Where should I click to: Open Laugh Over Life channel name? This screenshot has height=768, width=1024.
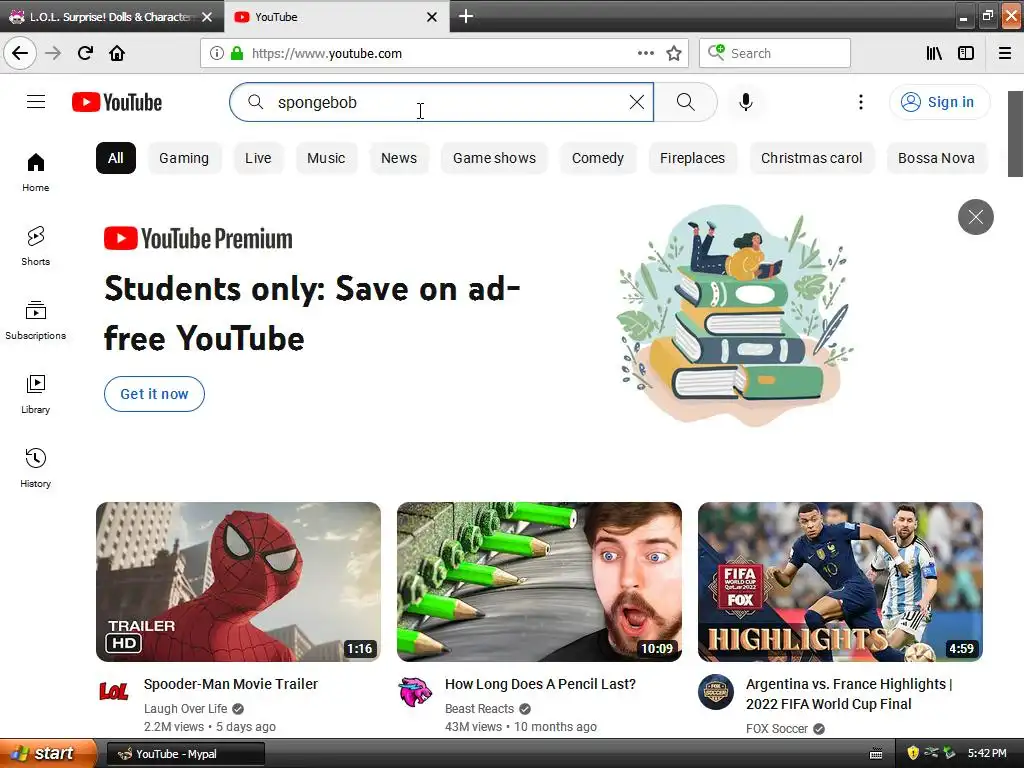[x=185, y=709]
